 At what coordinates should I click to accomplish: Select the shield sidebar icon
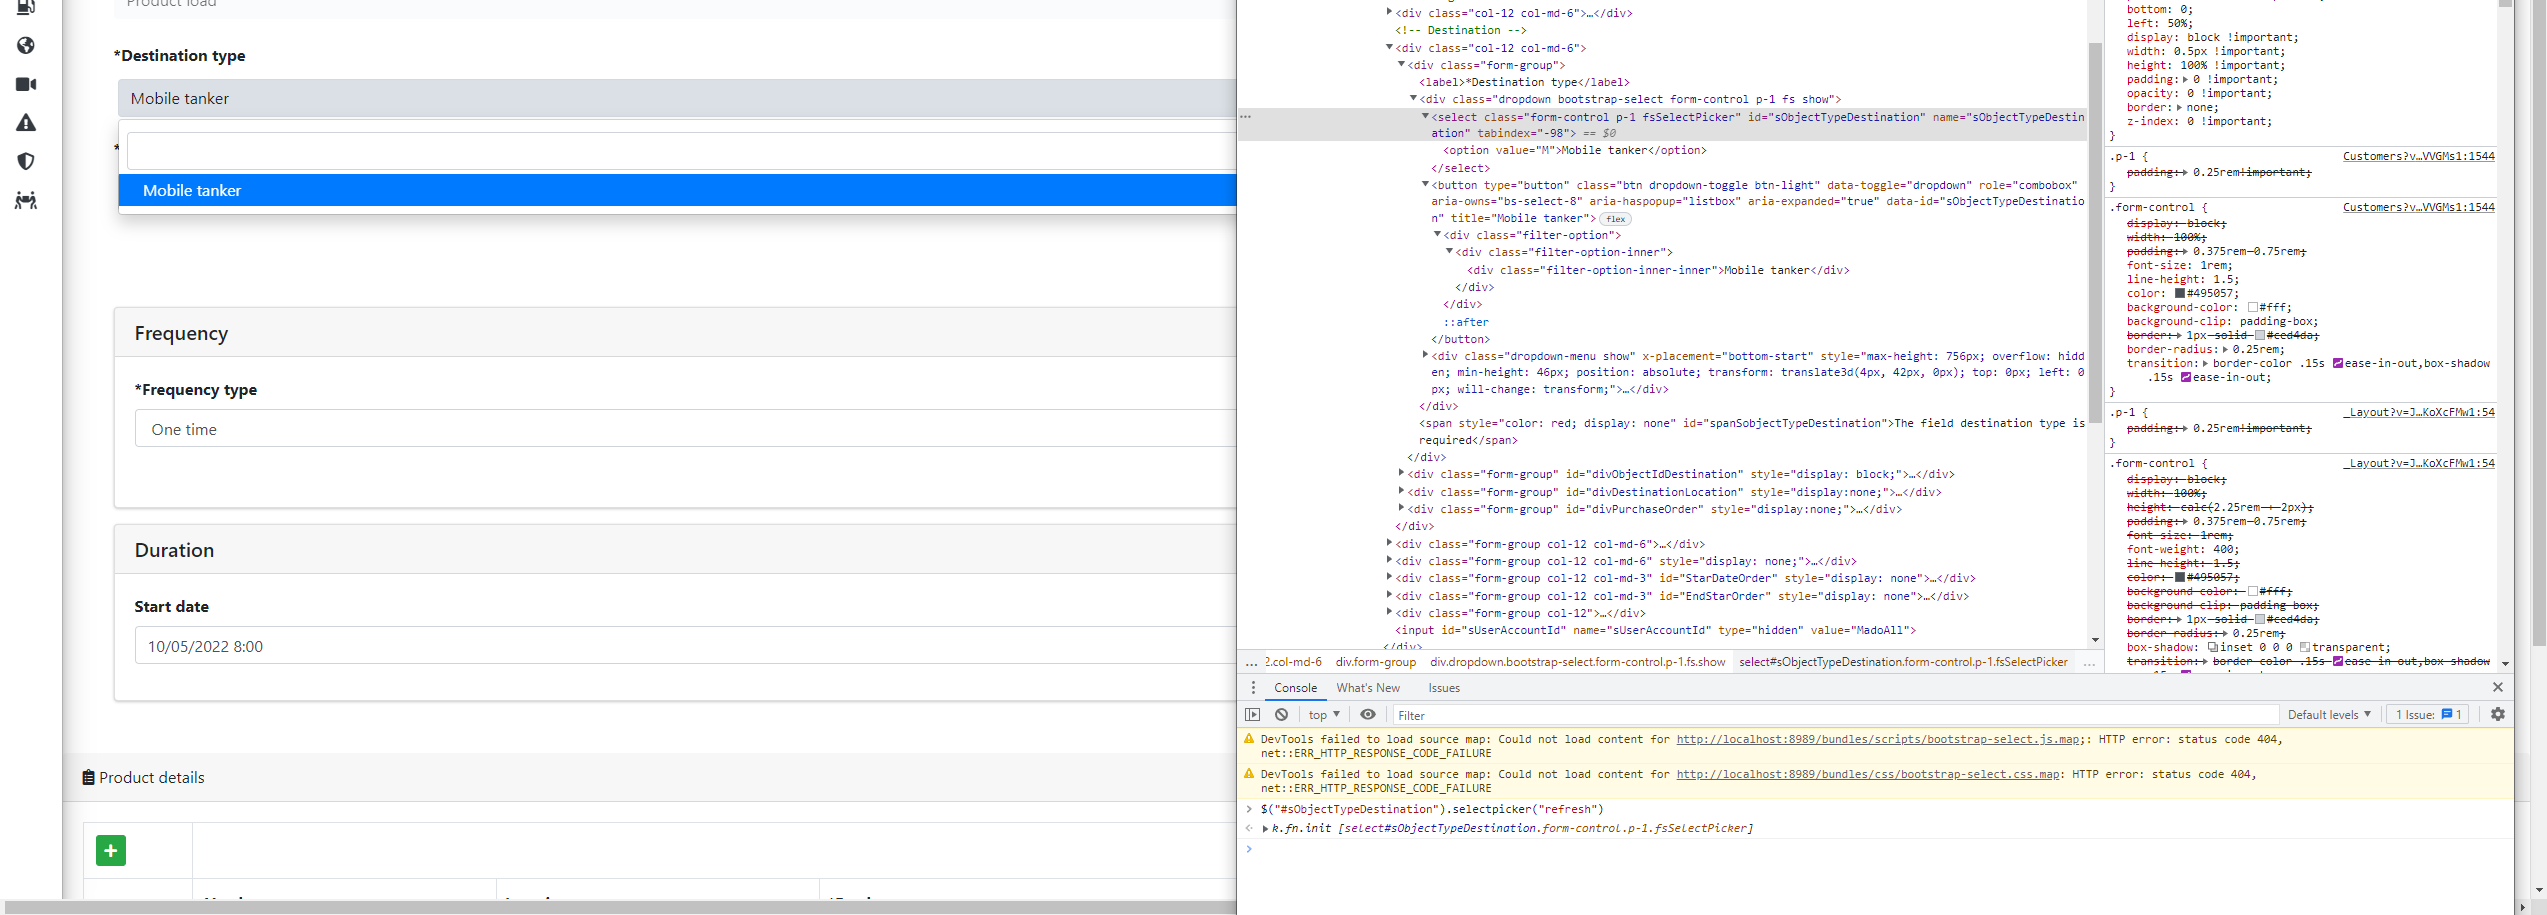(x=25, y=161)
